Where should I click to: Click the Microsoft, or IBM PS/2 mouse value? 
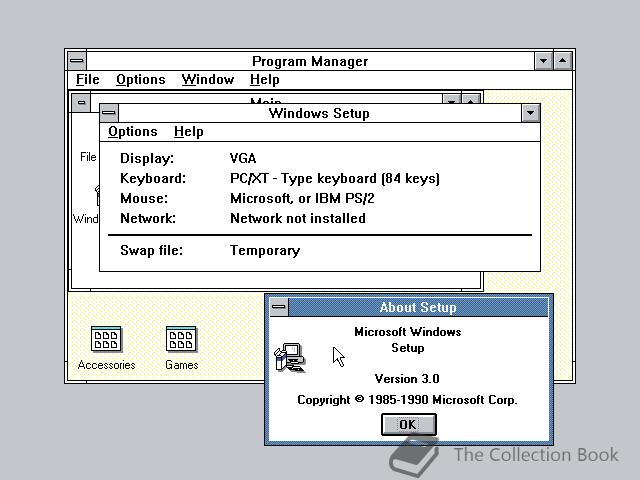click(302, 198)
